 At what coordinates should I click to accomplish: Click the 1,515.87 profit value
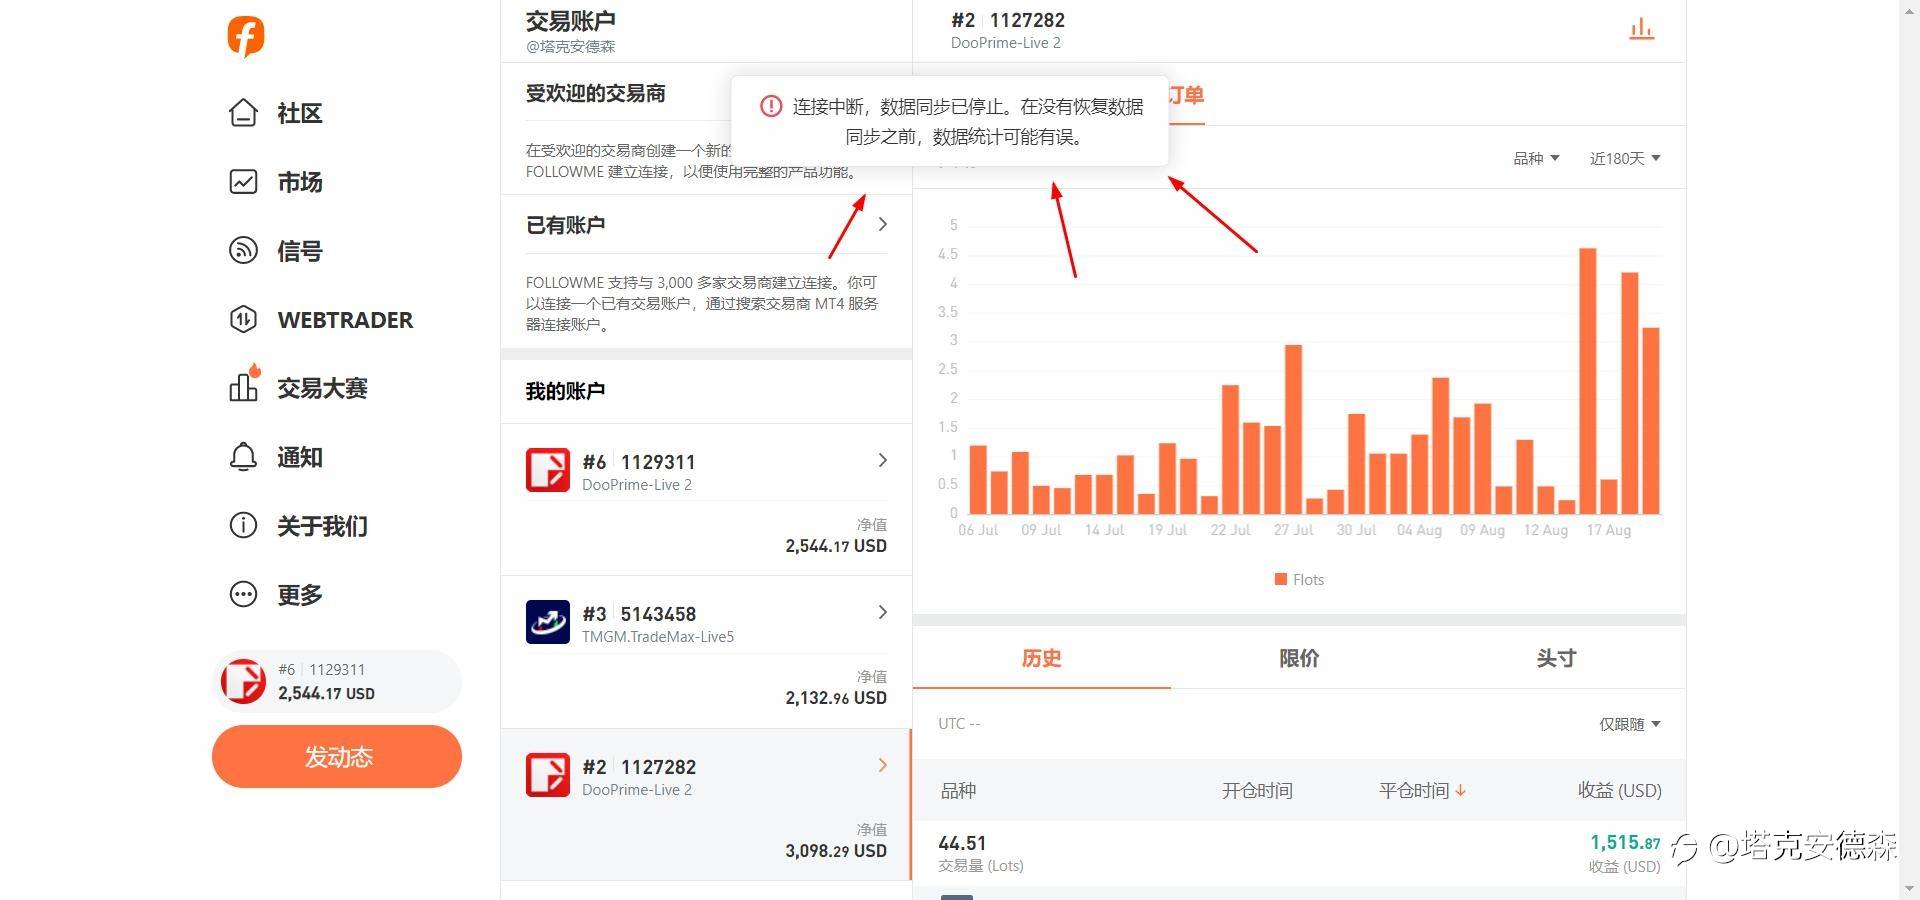coord(1625,843)
